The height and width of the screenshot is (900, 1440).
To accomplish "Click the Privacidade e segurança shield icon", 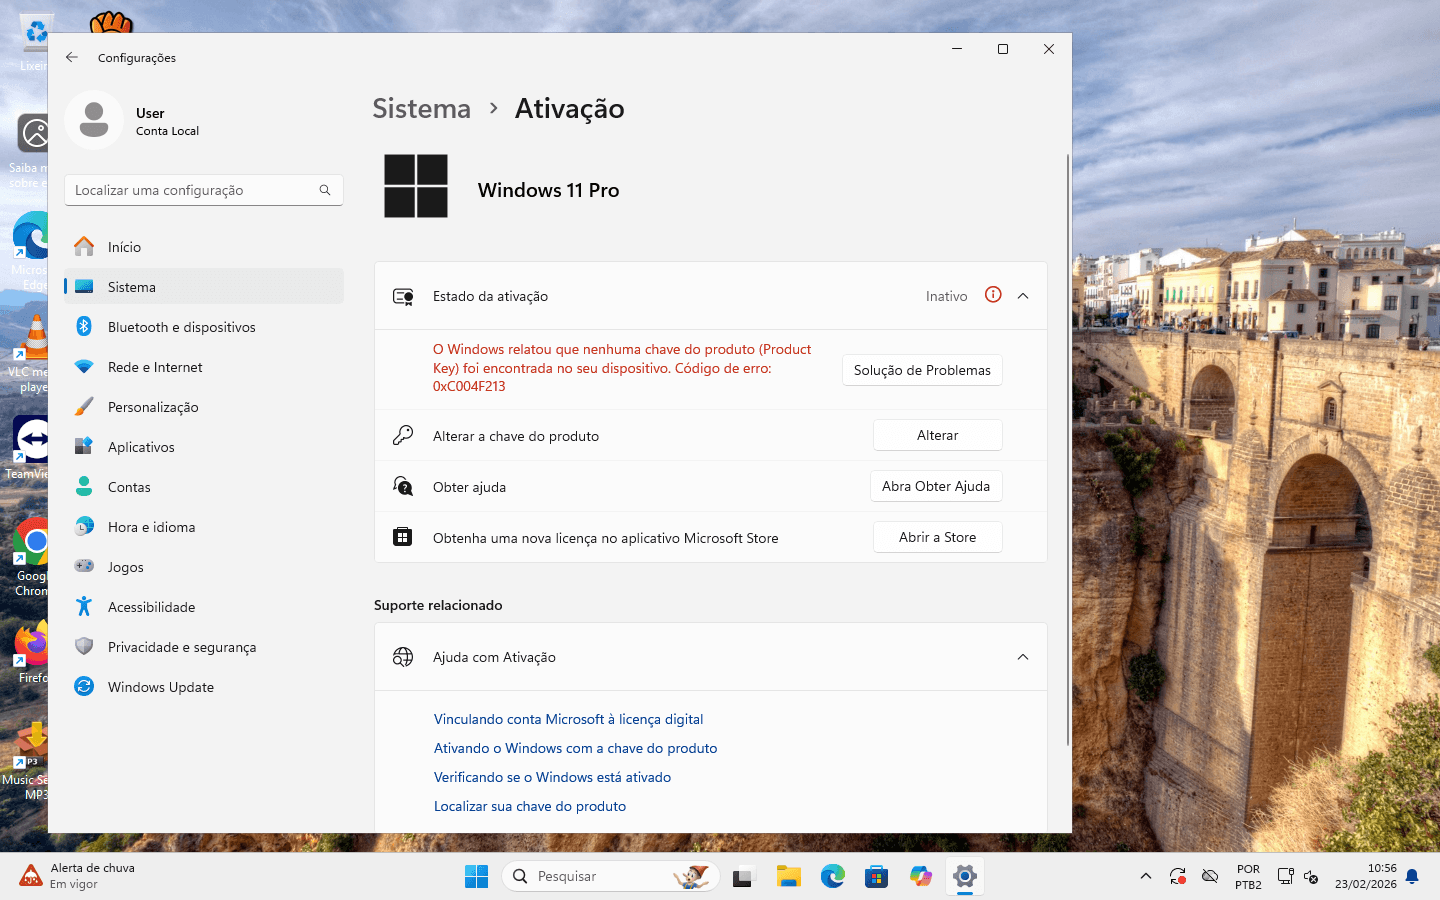I will (84, 646).
